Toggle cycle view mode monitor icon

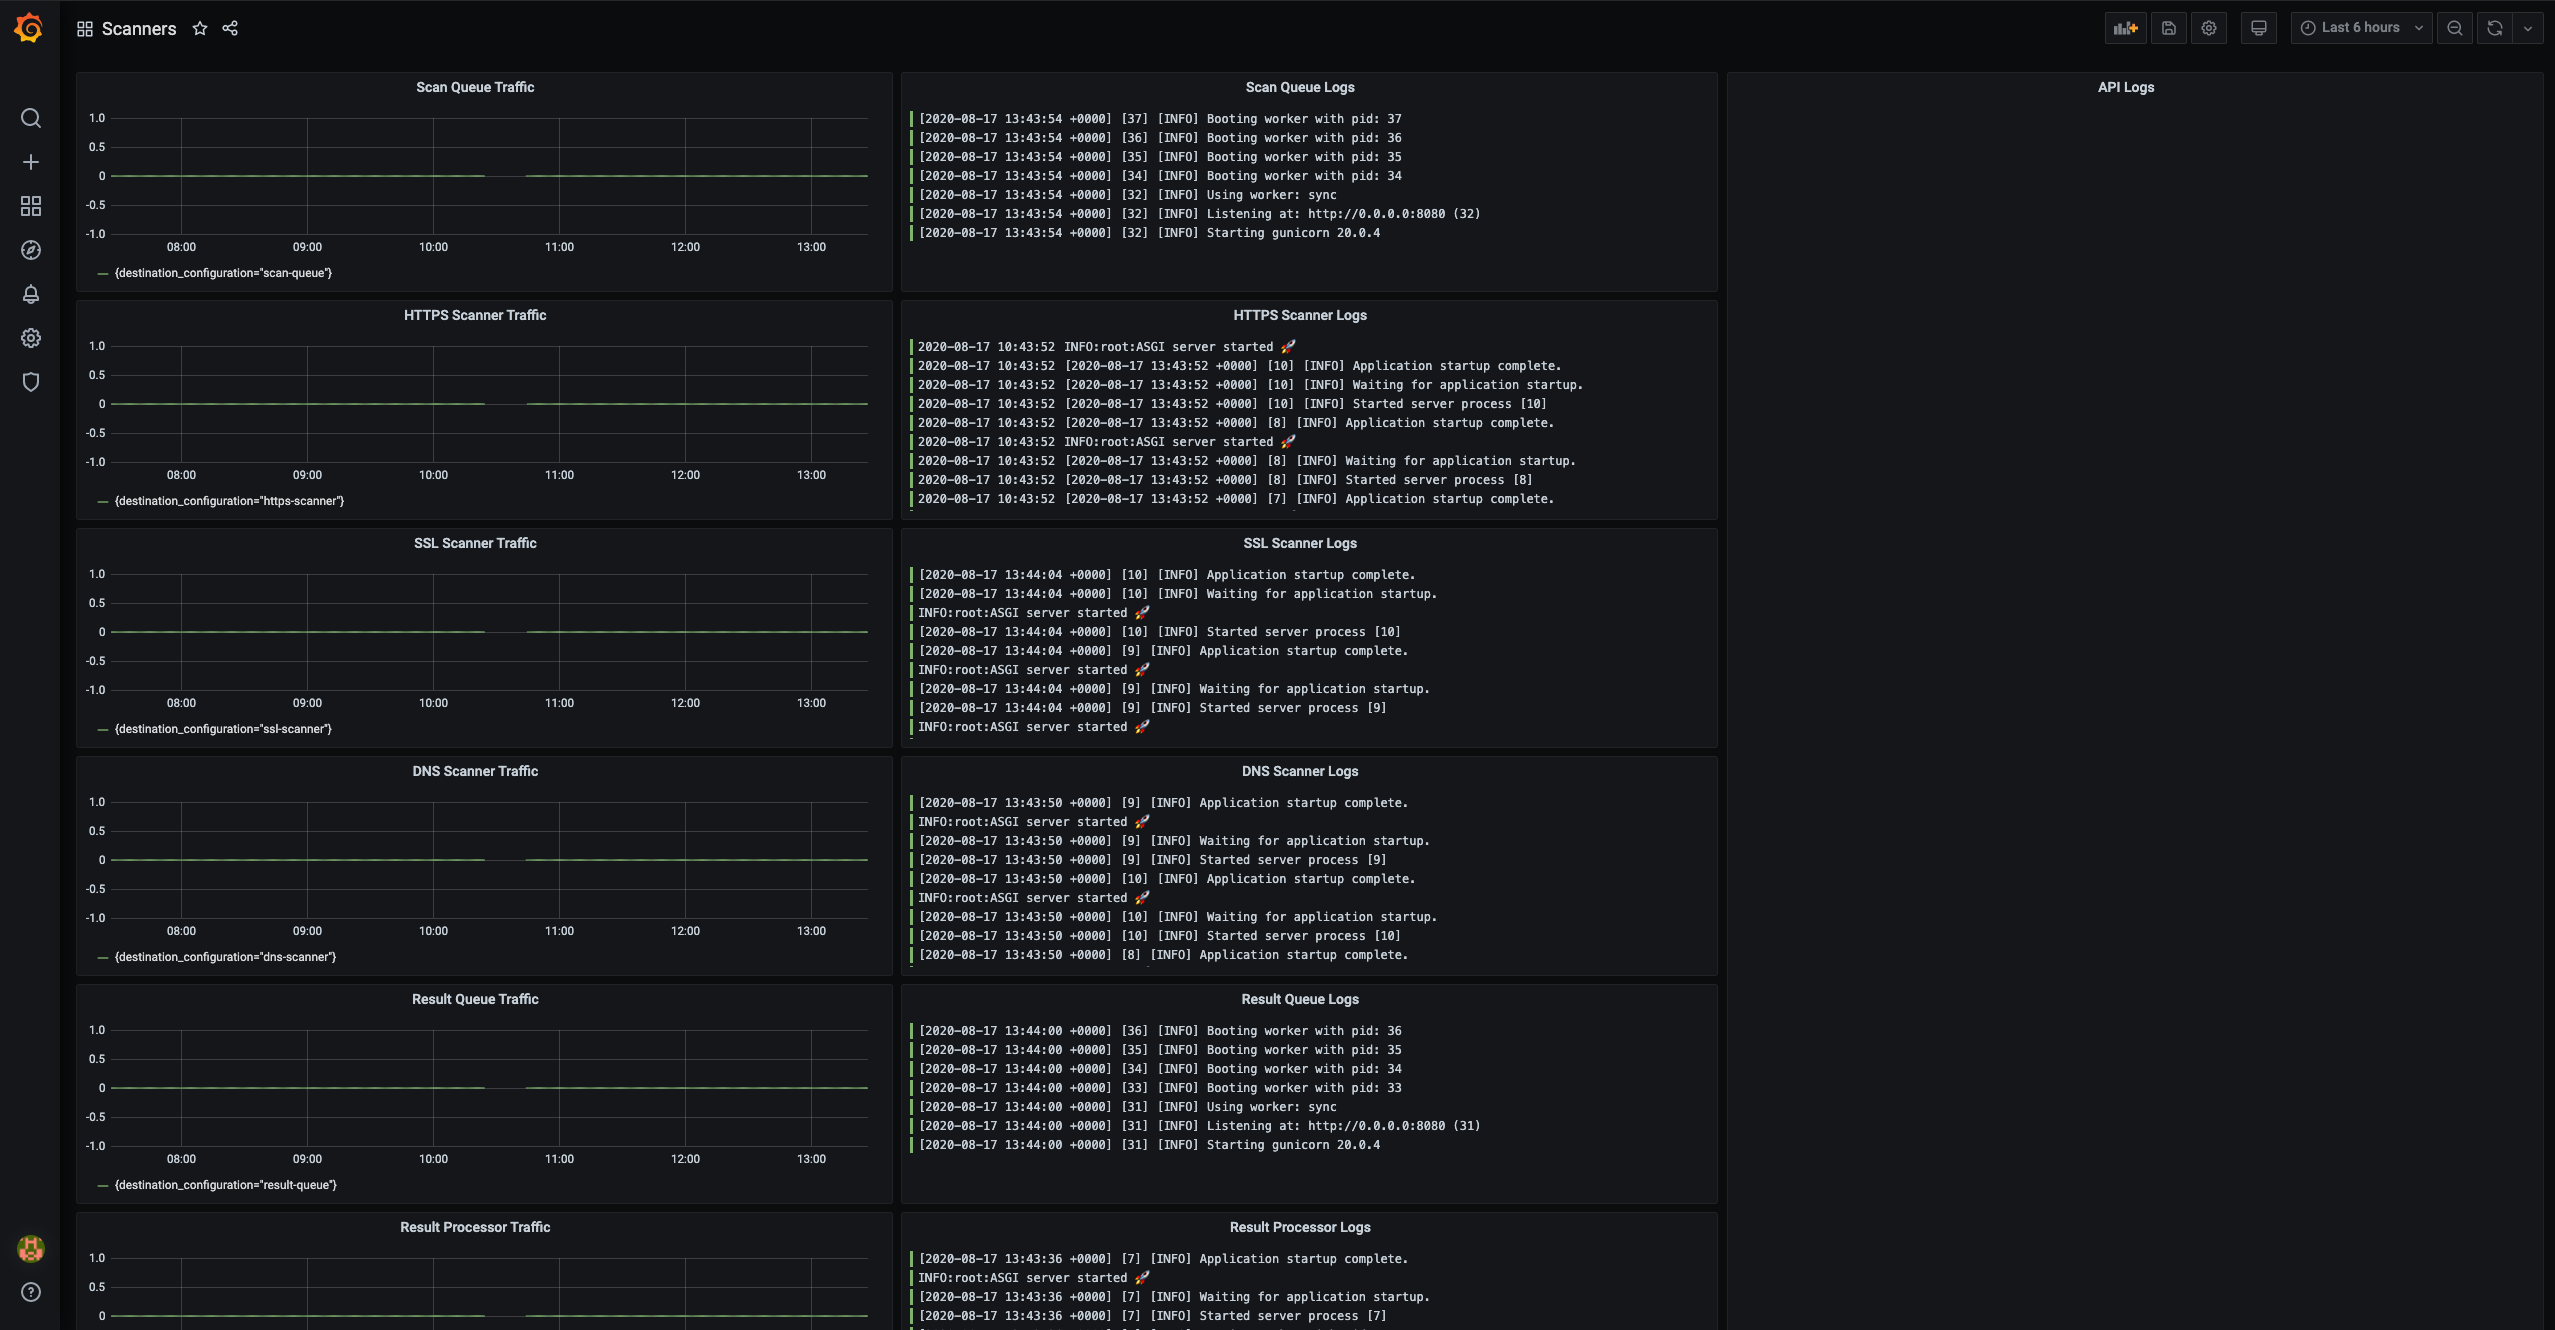pyautogui.click(x=2258, y=28)
